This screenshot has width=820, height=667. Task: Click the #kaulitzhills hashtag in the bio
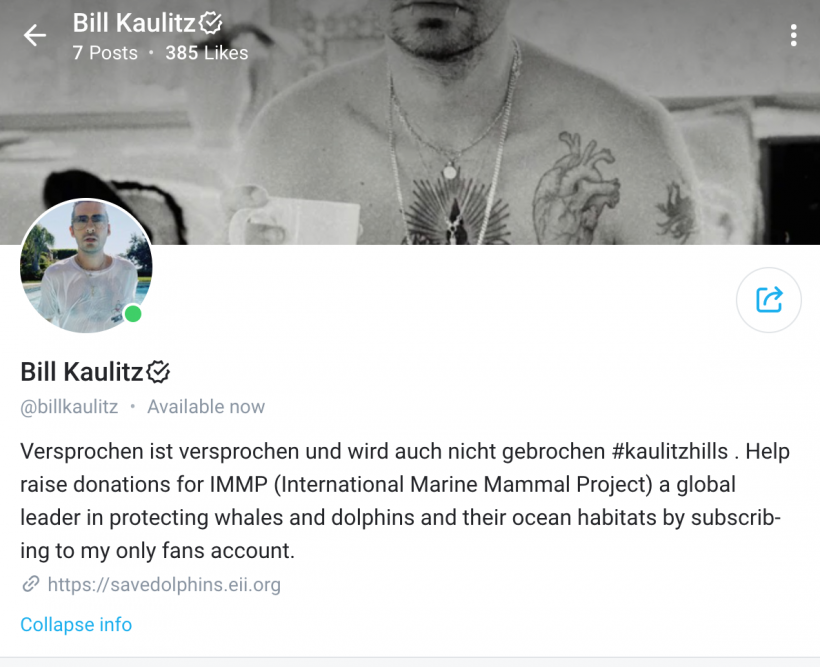(669, 451)
